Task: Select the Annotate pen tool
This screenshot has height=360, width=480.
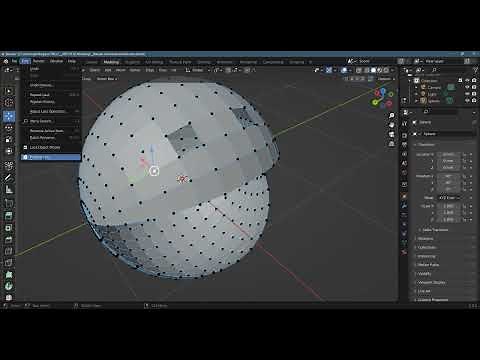Action: click(x=9, y=178)
